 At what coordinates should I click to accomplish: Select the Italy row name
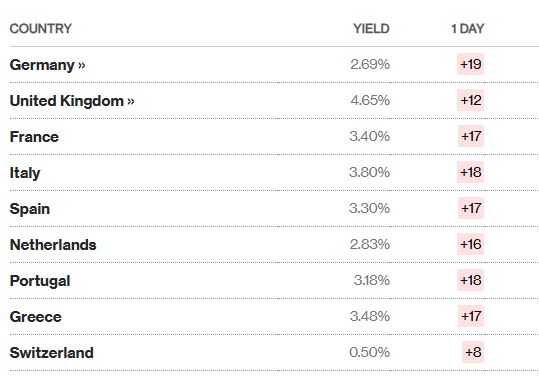[25, 173]
